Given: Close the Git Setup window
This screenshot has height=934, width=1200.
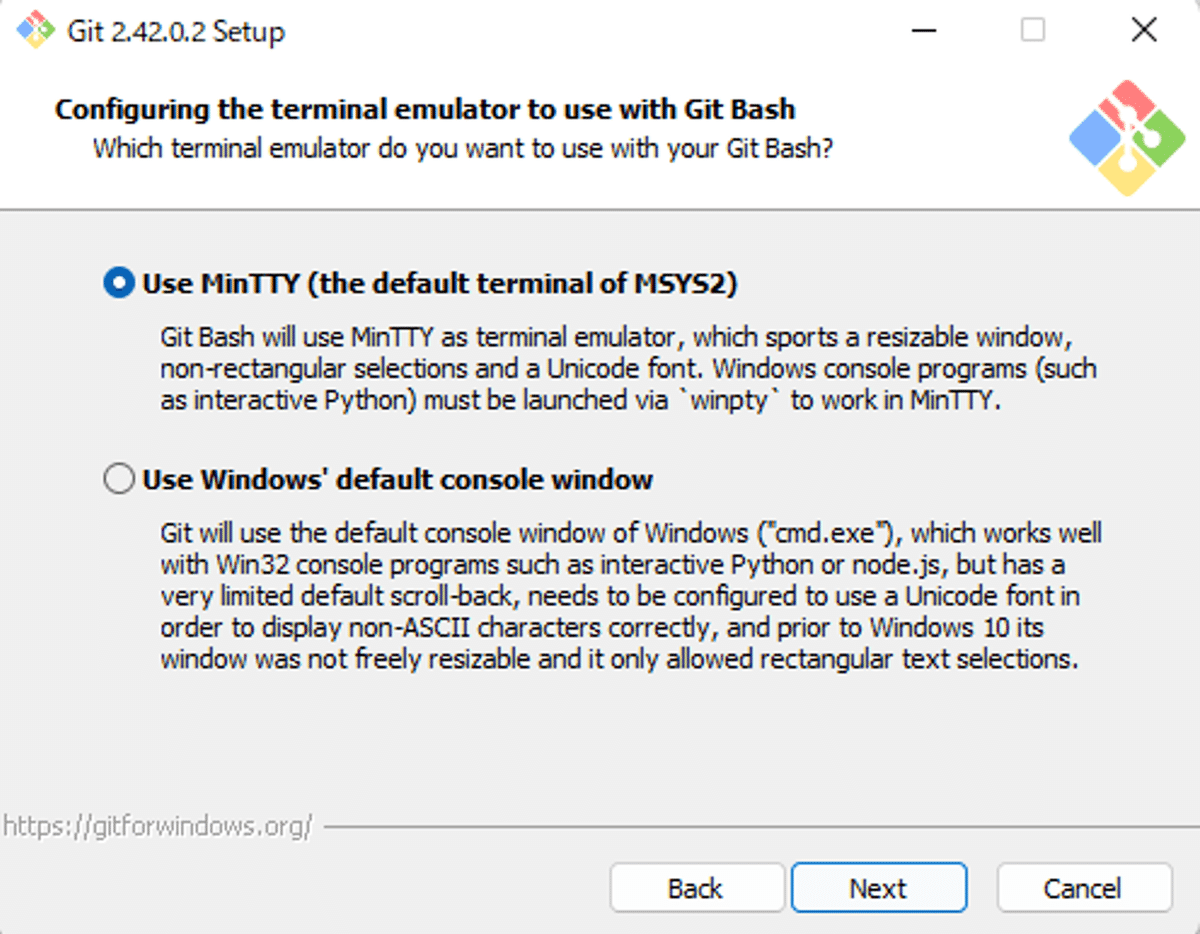Looking at the screenshot, I should pos(1143,30).
